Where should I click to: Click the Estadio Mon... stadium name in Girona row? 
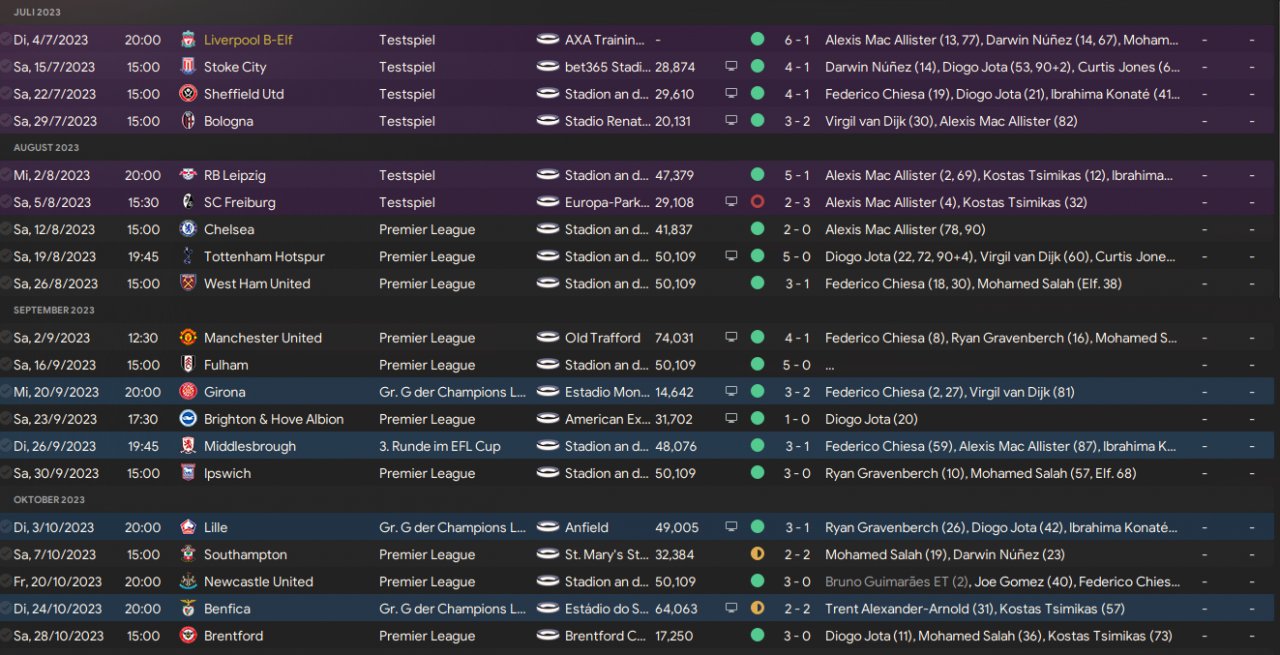point(605,392)
